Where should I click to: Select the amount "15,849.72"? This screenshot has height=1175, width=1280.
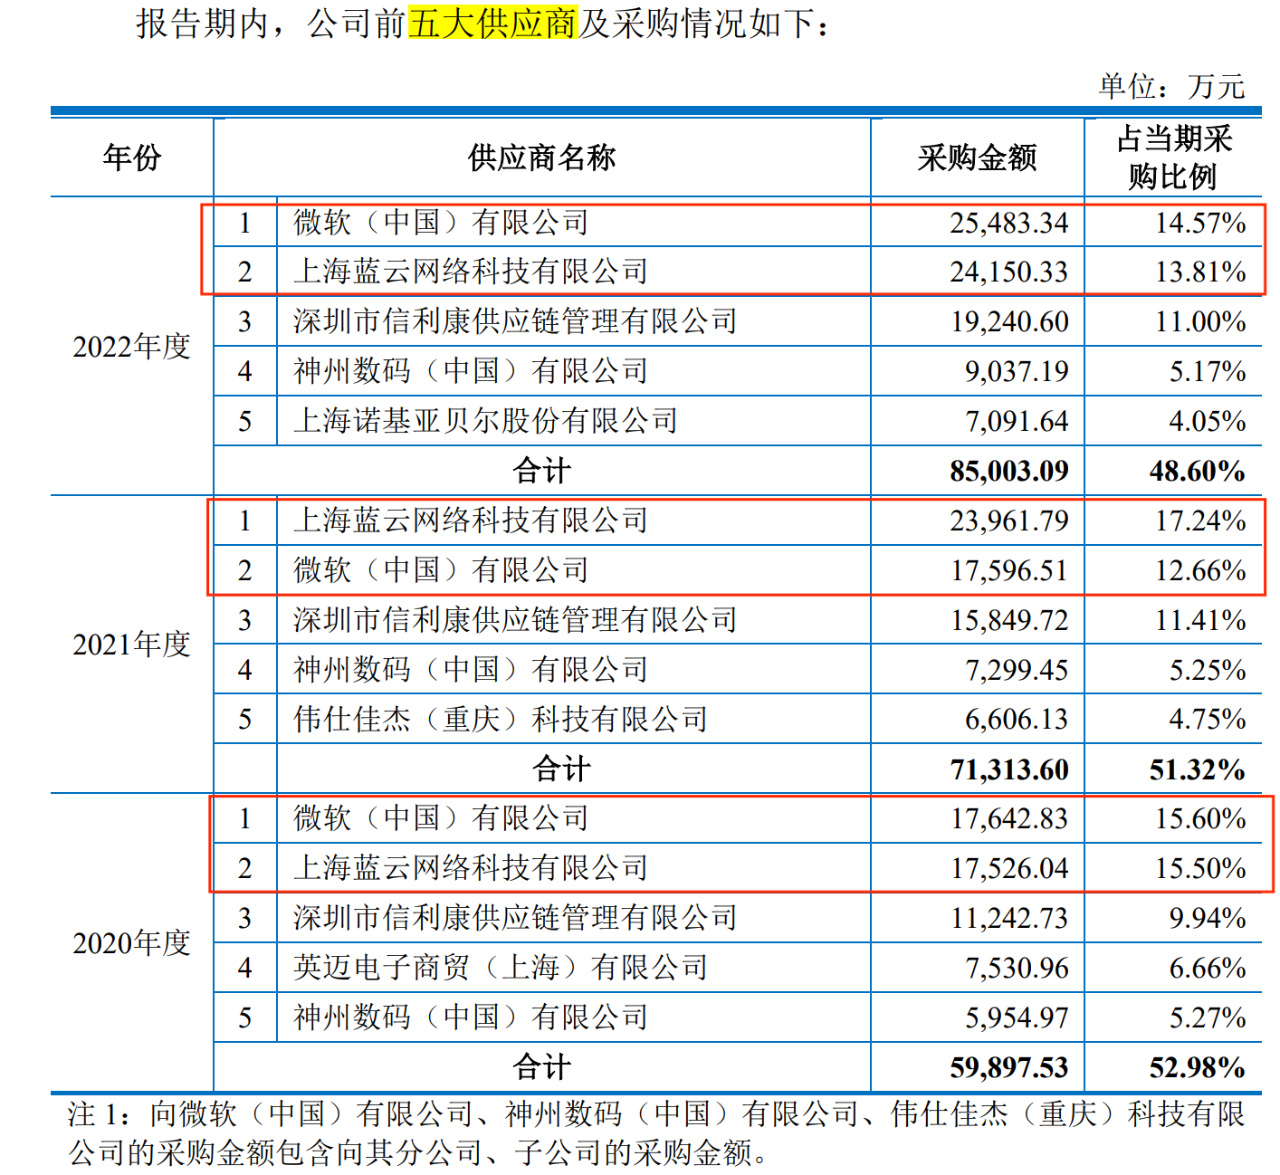(x=1009, y=619)
